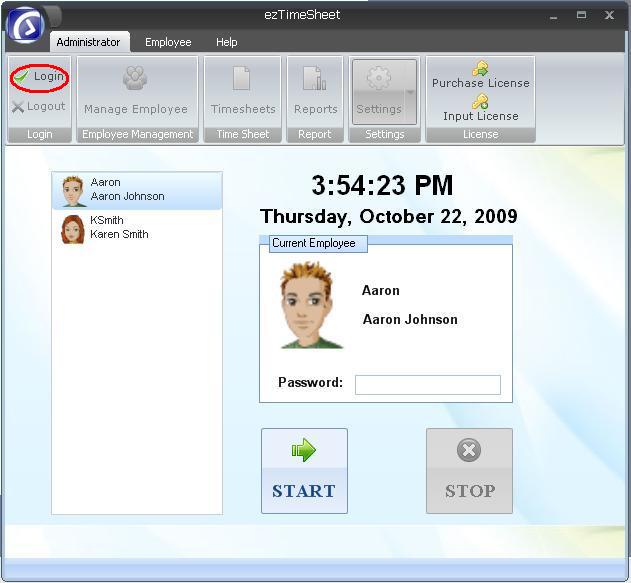
Task: Click the STOP button
Action: (469, 471)
